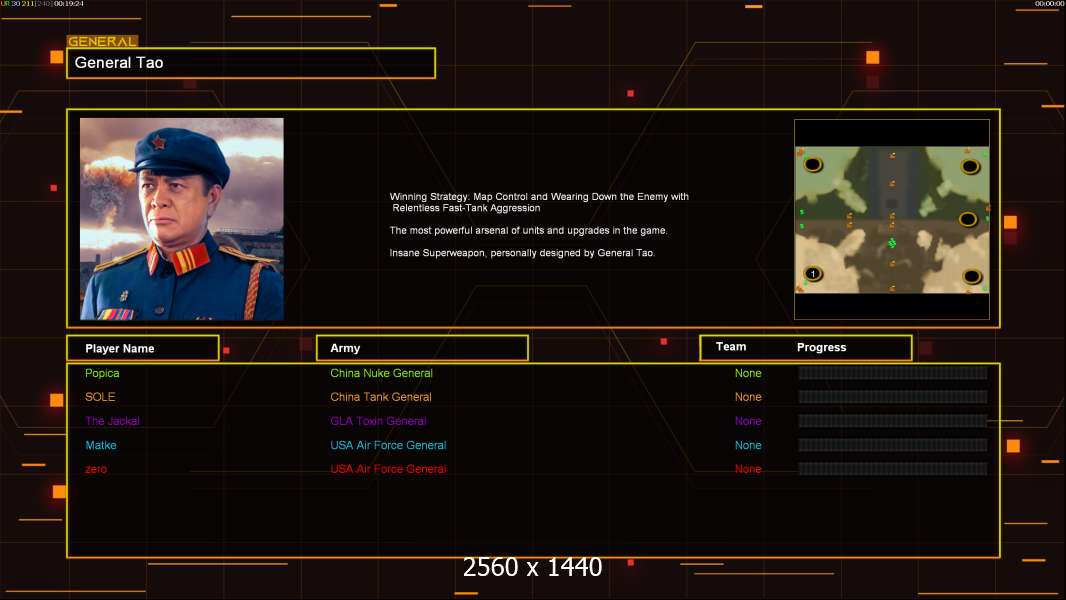Click Matke's USA Air Force General entry

pos(388,445)
